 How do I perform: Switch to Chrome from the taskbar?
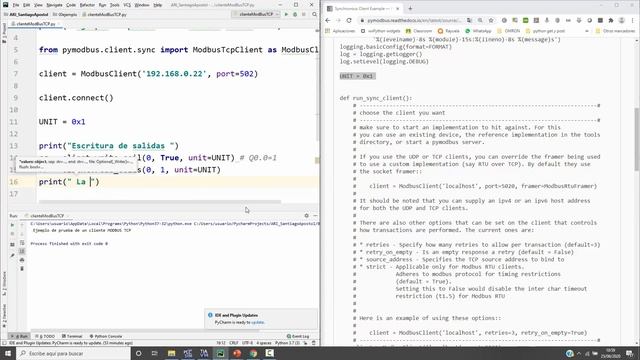pos(253,353)
